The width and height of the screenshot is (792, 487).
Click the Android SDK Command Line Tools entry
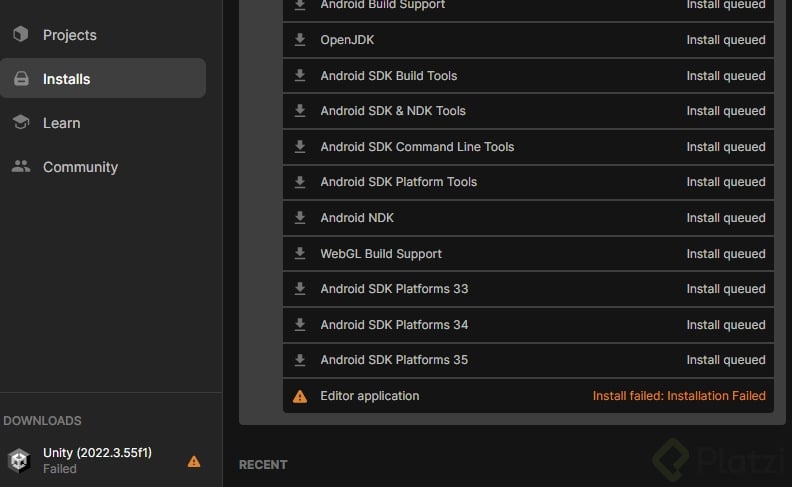click(x=417, y=147)
